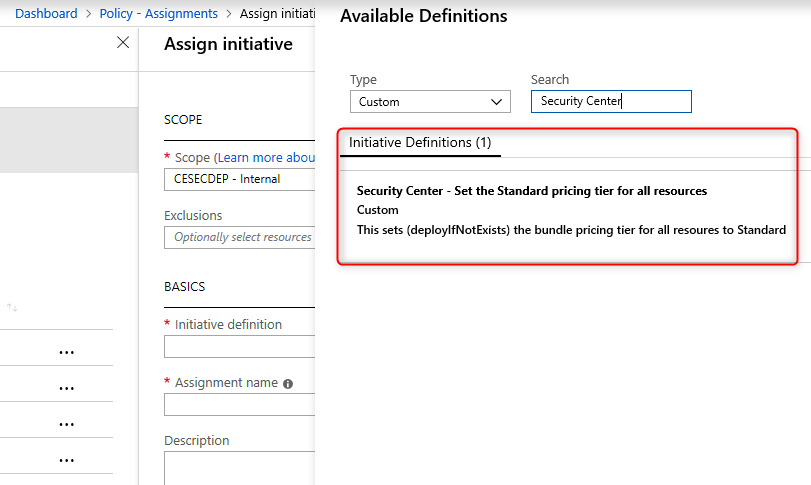Open Policy - Assignments breadcrumb

pos(158,13)
